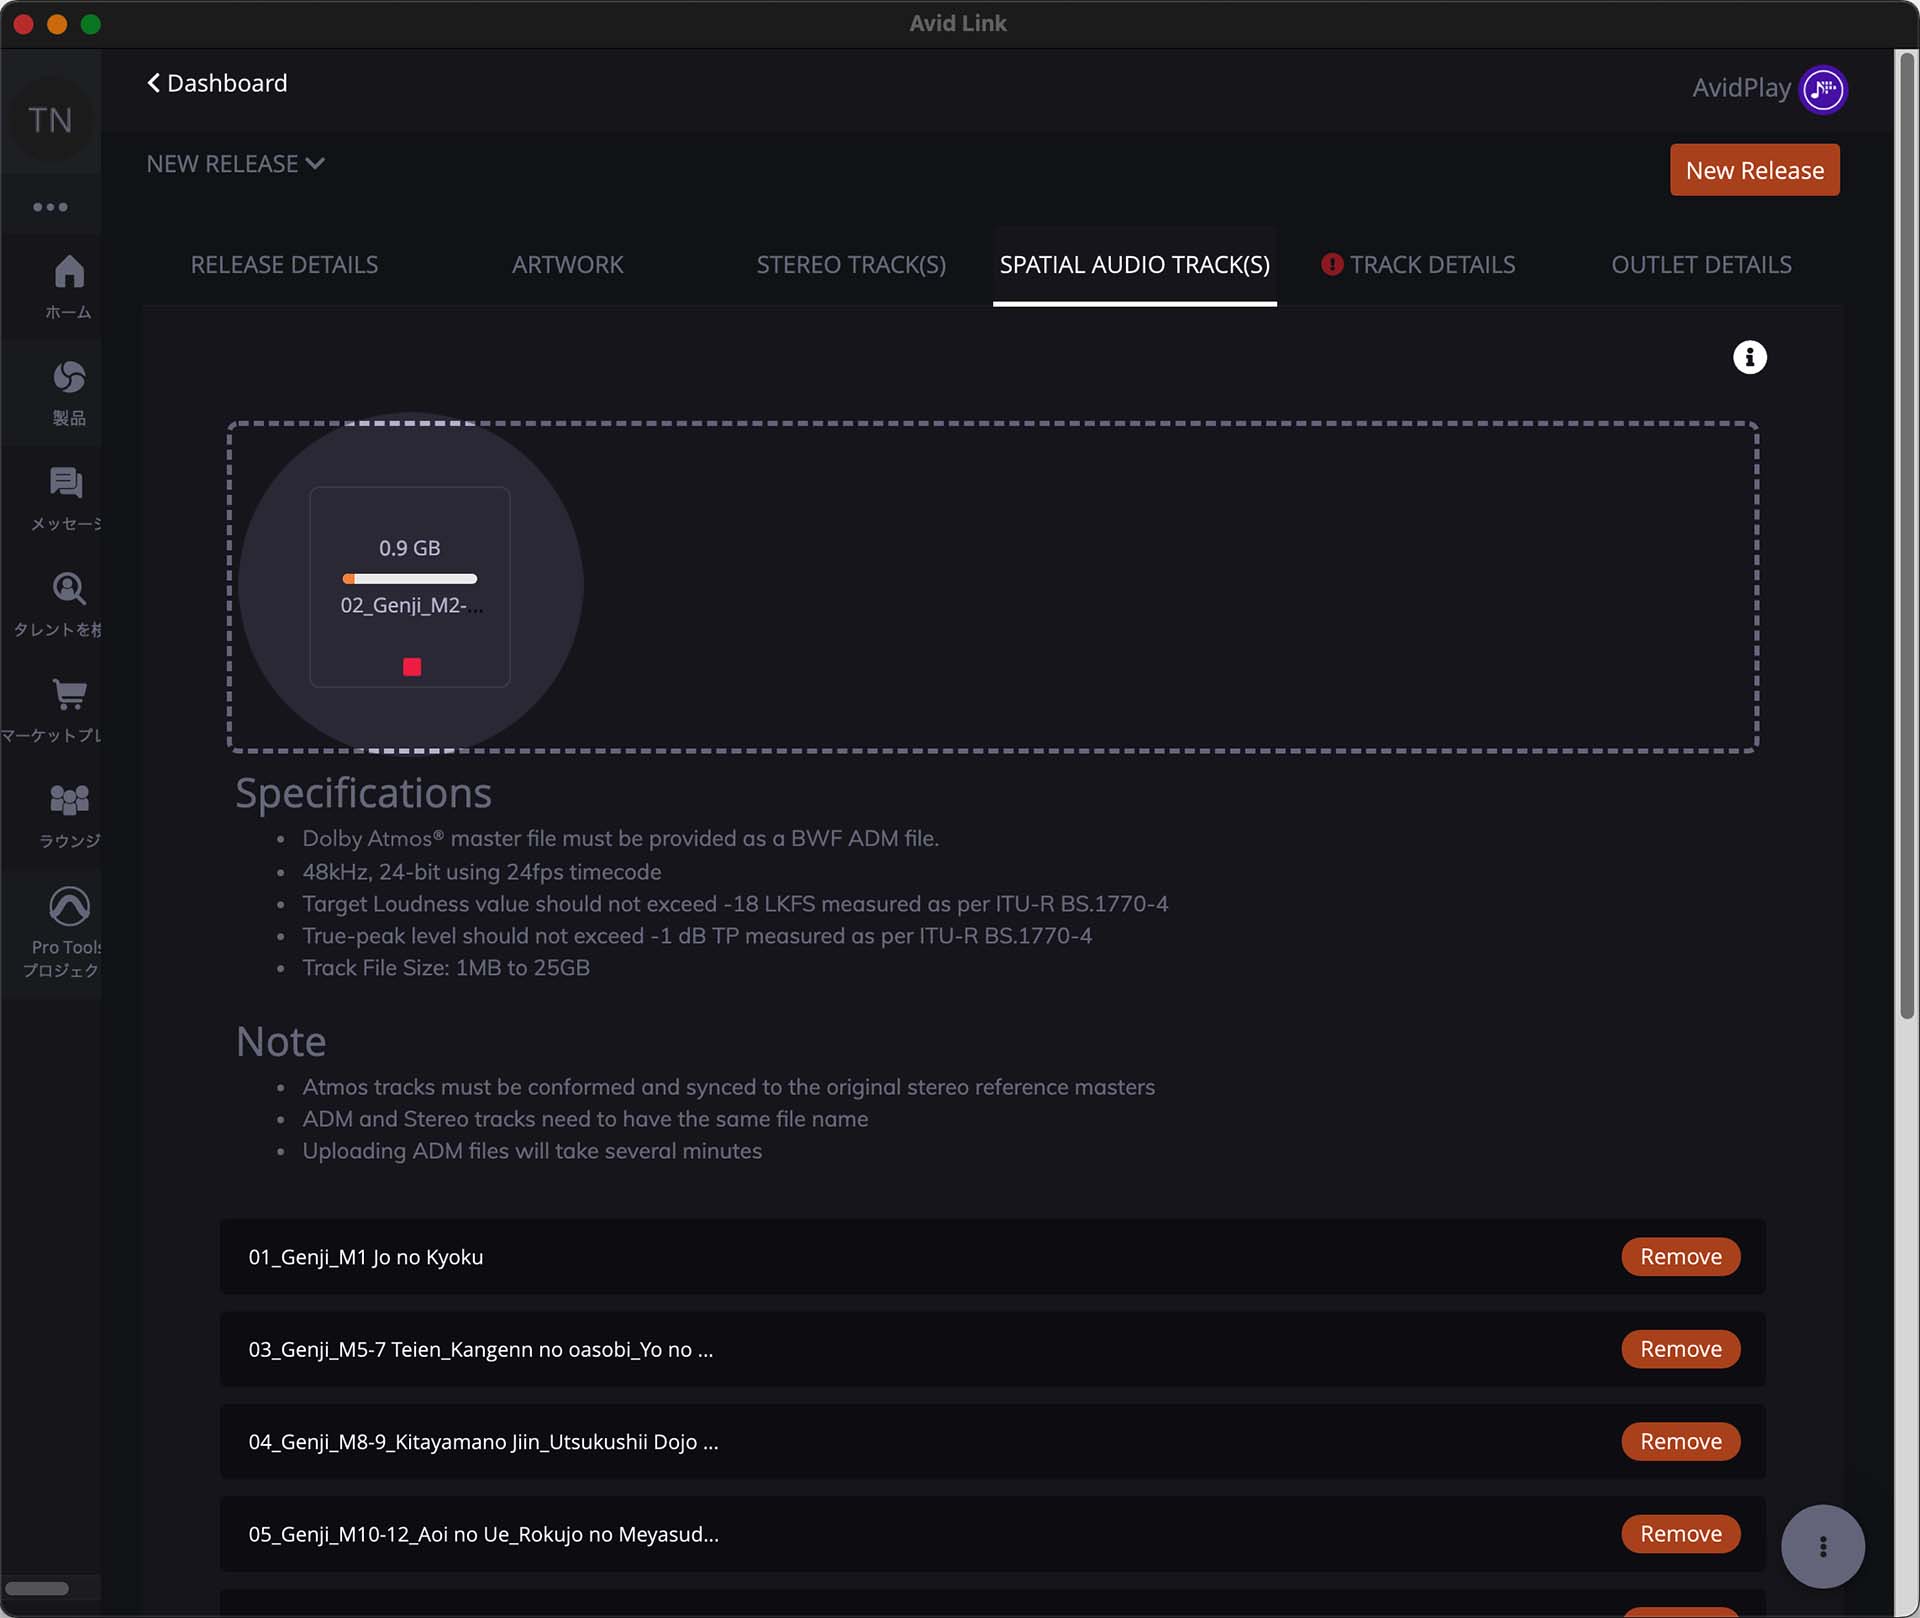Click the 0.9 GB upload progress bar
Image resolution: width=1920 pixels, height=1618 pixels.
click(x=410, y=579)
